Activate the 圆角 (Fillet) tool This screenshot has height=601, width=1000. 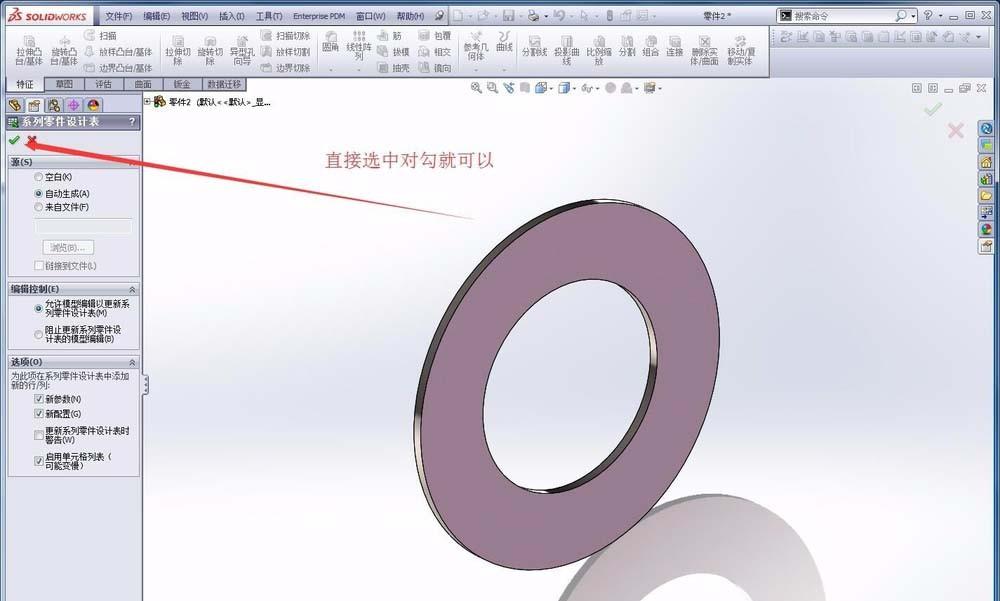331,48
